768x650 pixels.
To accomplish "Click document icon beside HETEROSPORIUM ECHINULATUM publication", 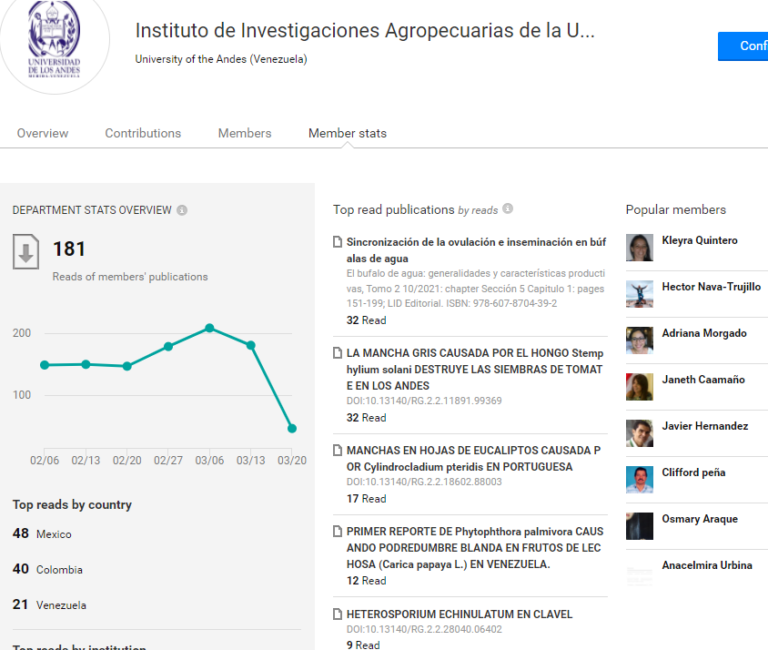I will [337, 614].
